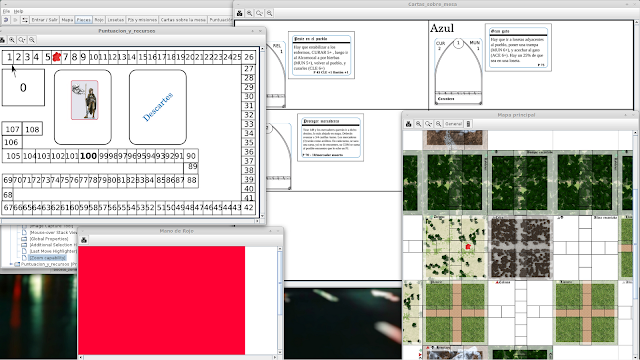This screenshot has height=360, width=640.
Task: Click red marker on Mapa principal map
Action: (x=468, y=247)
